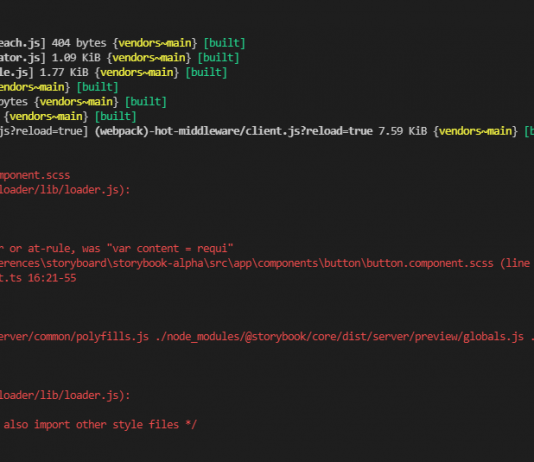Click {vendors~main} on the line starting with bytes
Screen dimensions: 534x462
click(77, 102)
